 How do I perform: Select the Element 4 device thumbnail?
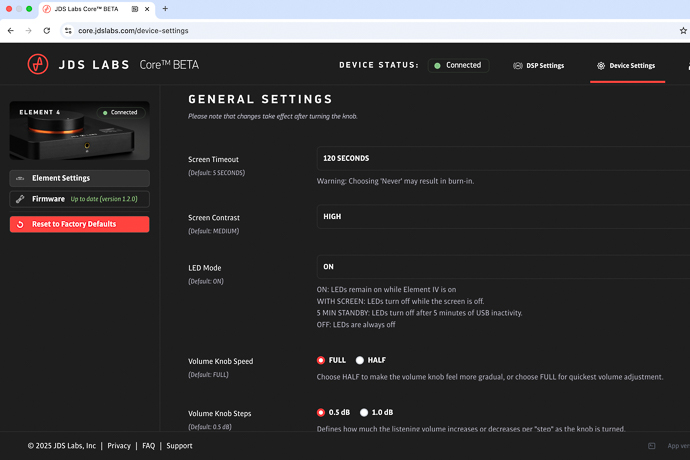(80, 130)
